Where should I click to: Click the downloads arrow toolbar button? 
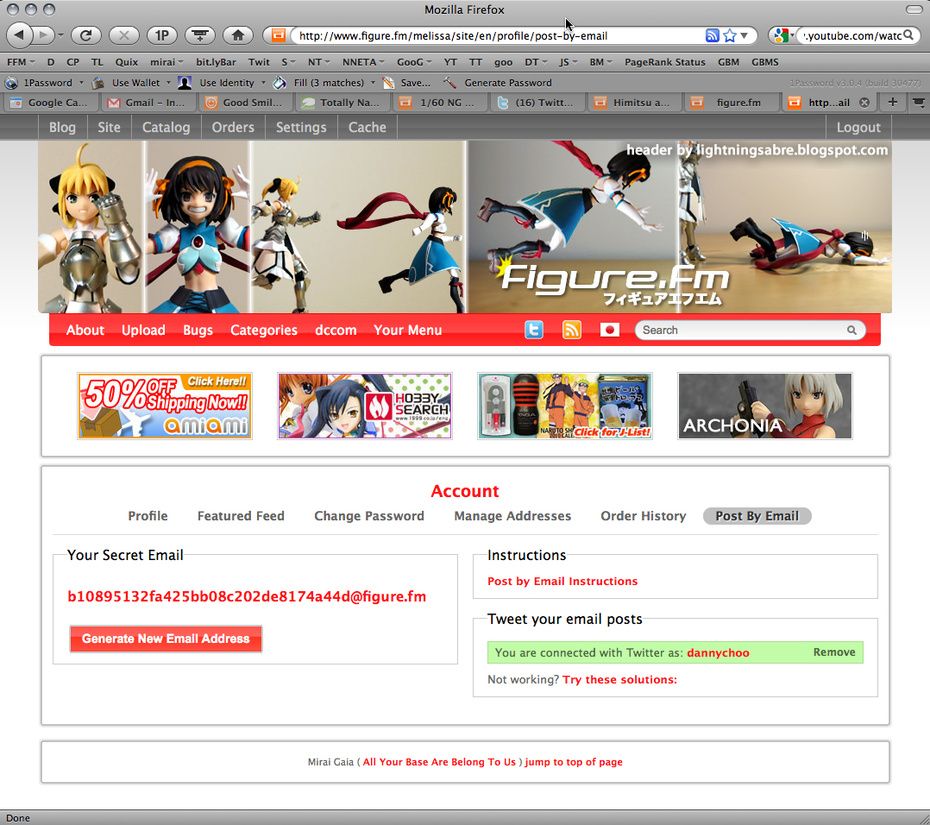click(x=200, y=36)
